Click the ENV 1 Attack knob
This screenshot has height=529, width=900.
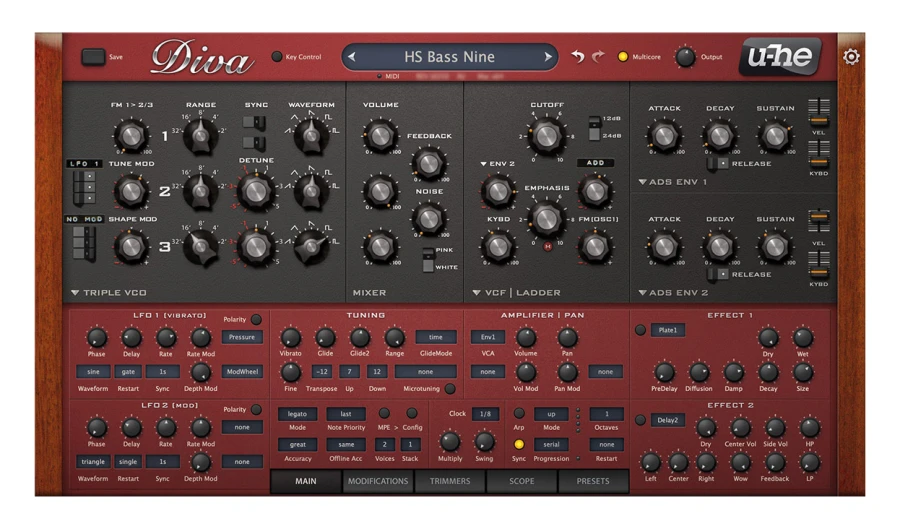(x=664, y=136)
